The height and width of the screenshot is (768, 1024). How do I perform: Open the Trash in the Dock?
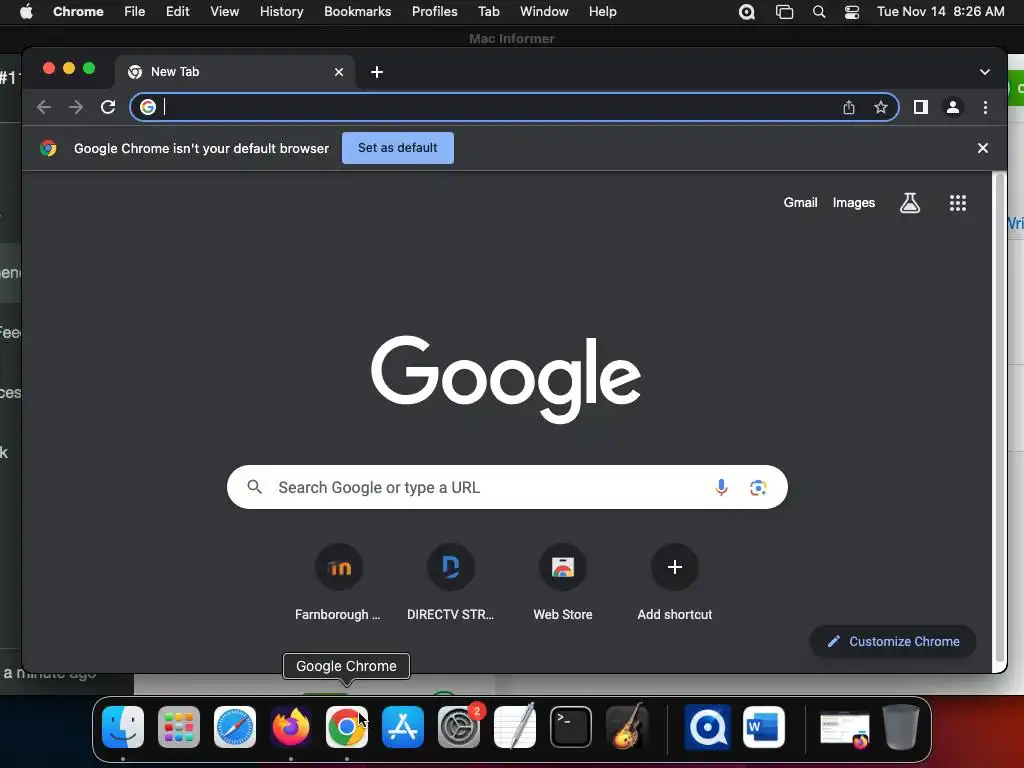coord(901,726)
